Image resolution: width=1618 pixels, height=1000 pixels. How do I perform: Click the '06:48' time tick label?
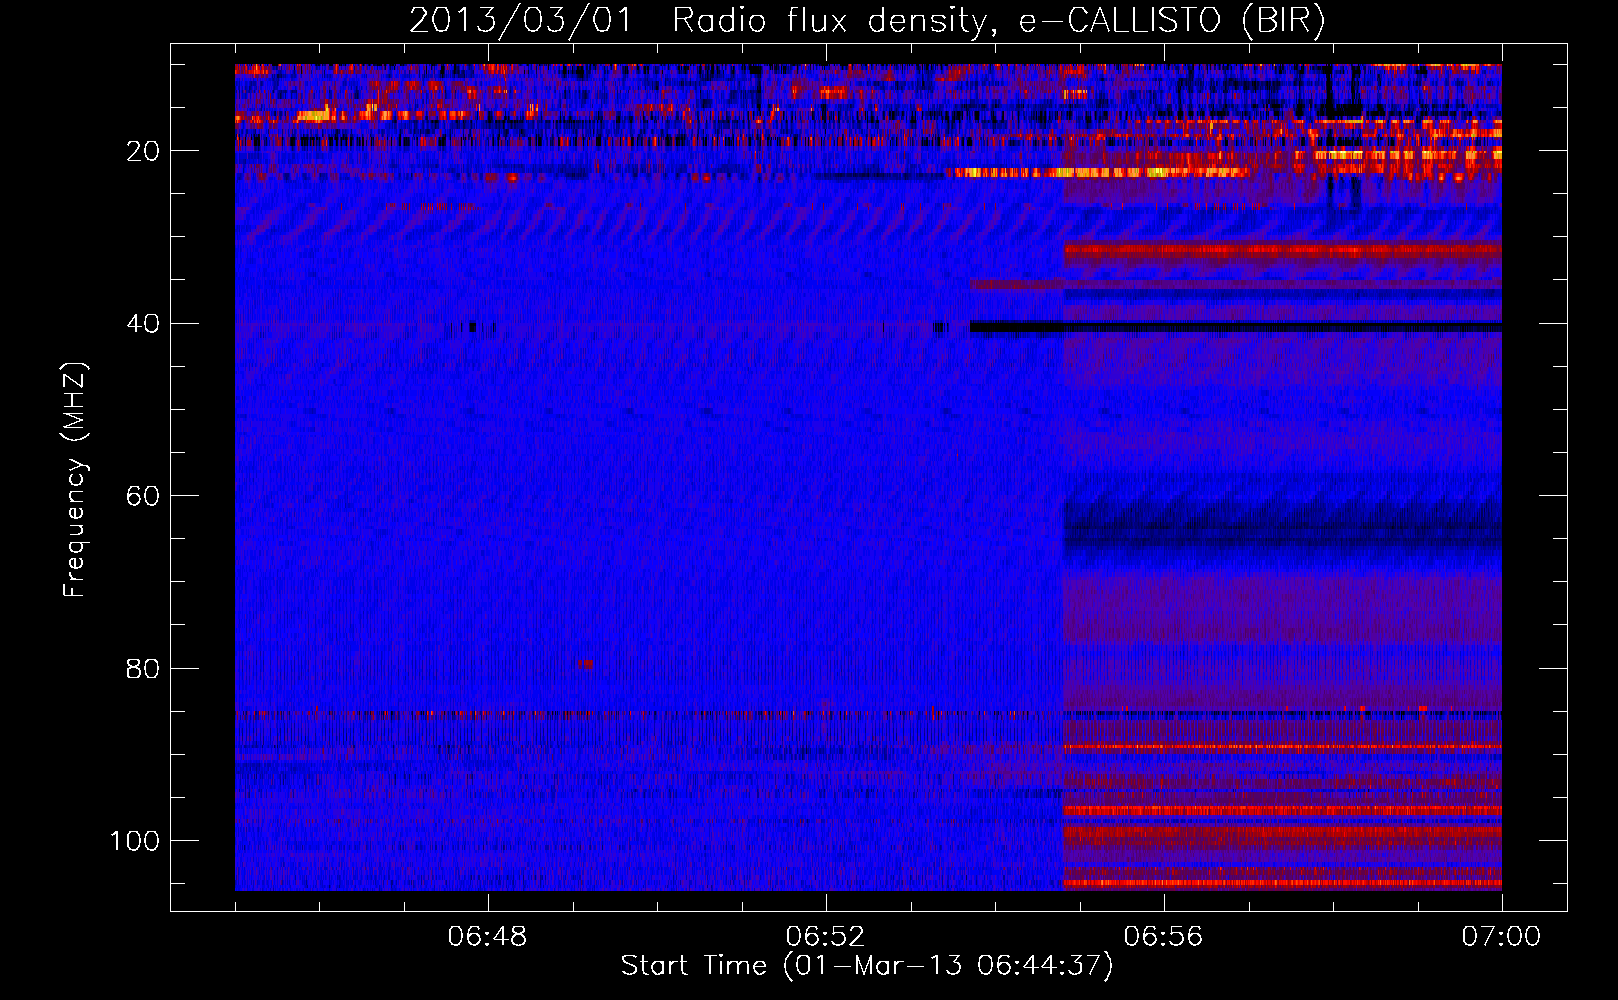[488, 937]
